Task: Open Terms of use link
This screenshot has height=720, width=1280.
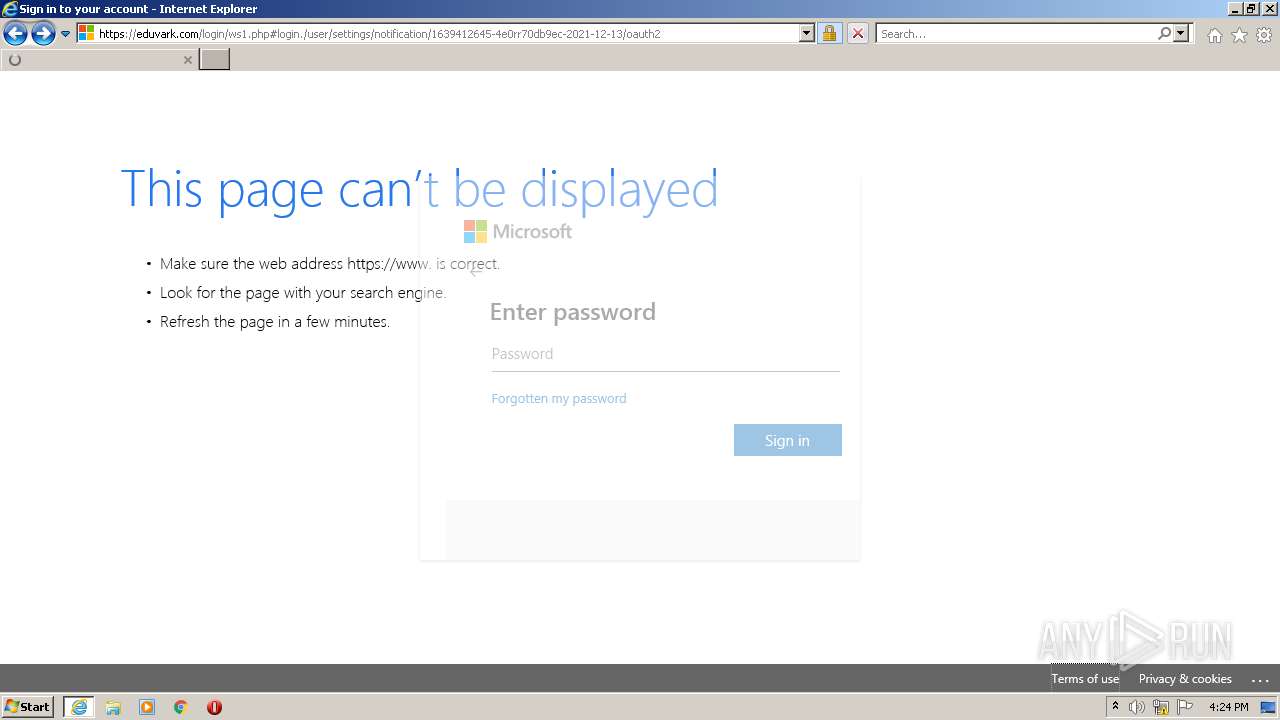Action: click(x=1085, y=679)
